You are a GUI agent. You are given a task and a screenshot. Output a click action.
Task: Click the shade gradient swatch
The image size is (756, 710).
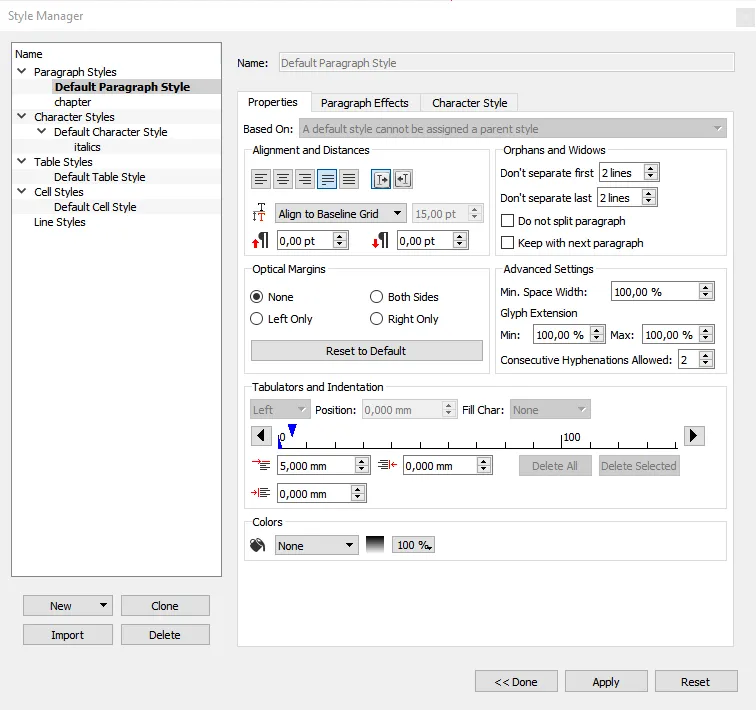375,545
